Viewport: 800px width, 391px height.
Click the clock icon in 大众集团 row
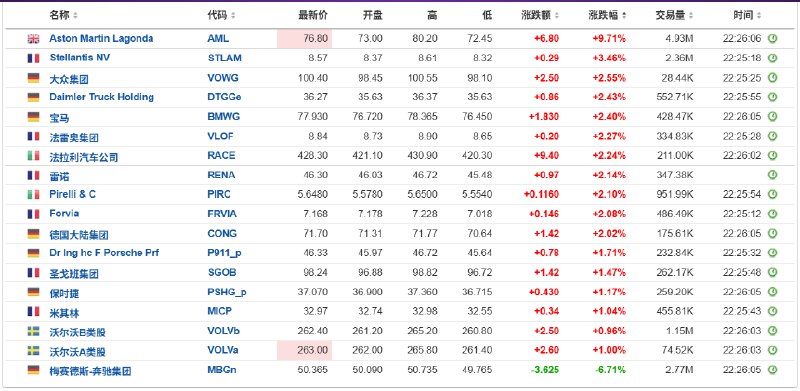click(772, 78)
